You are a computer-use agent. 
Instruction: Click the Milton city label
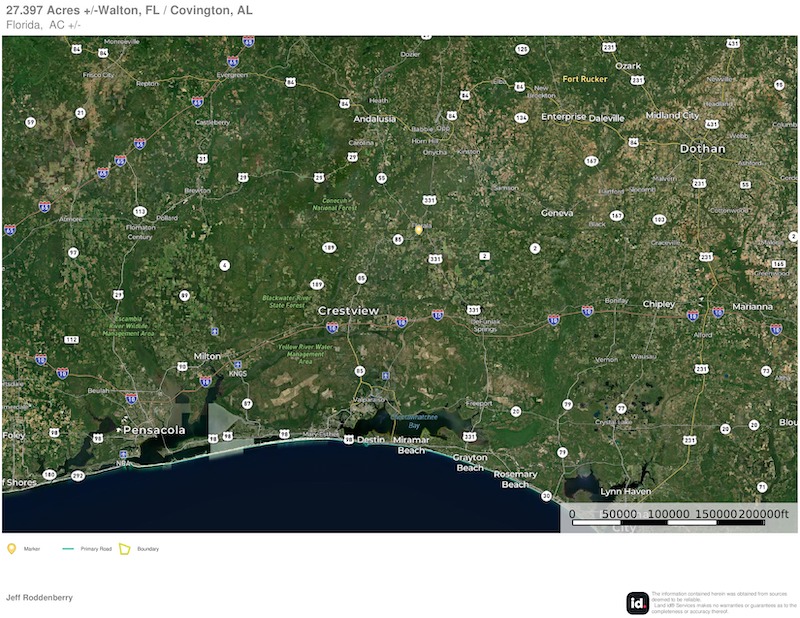click(207, 356)
